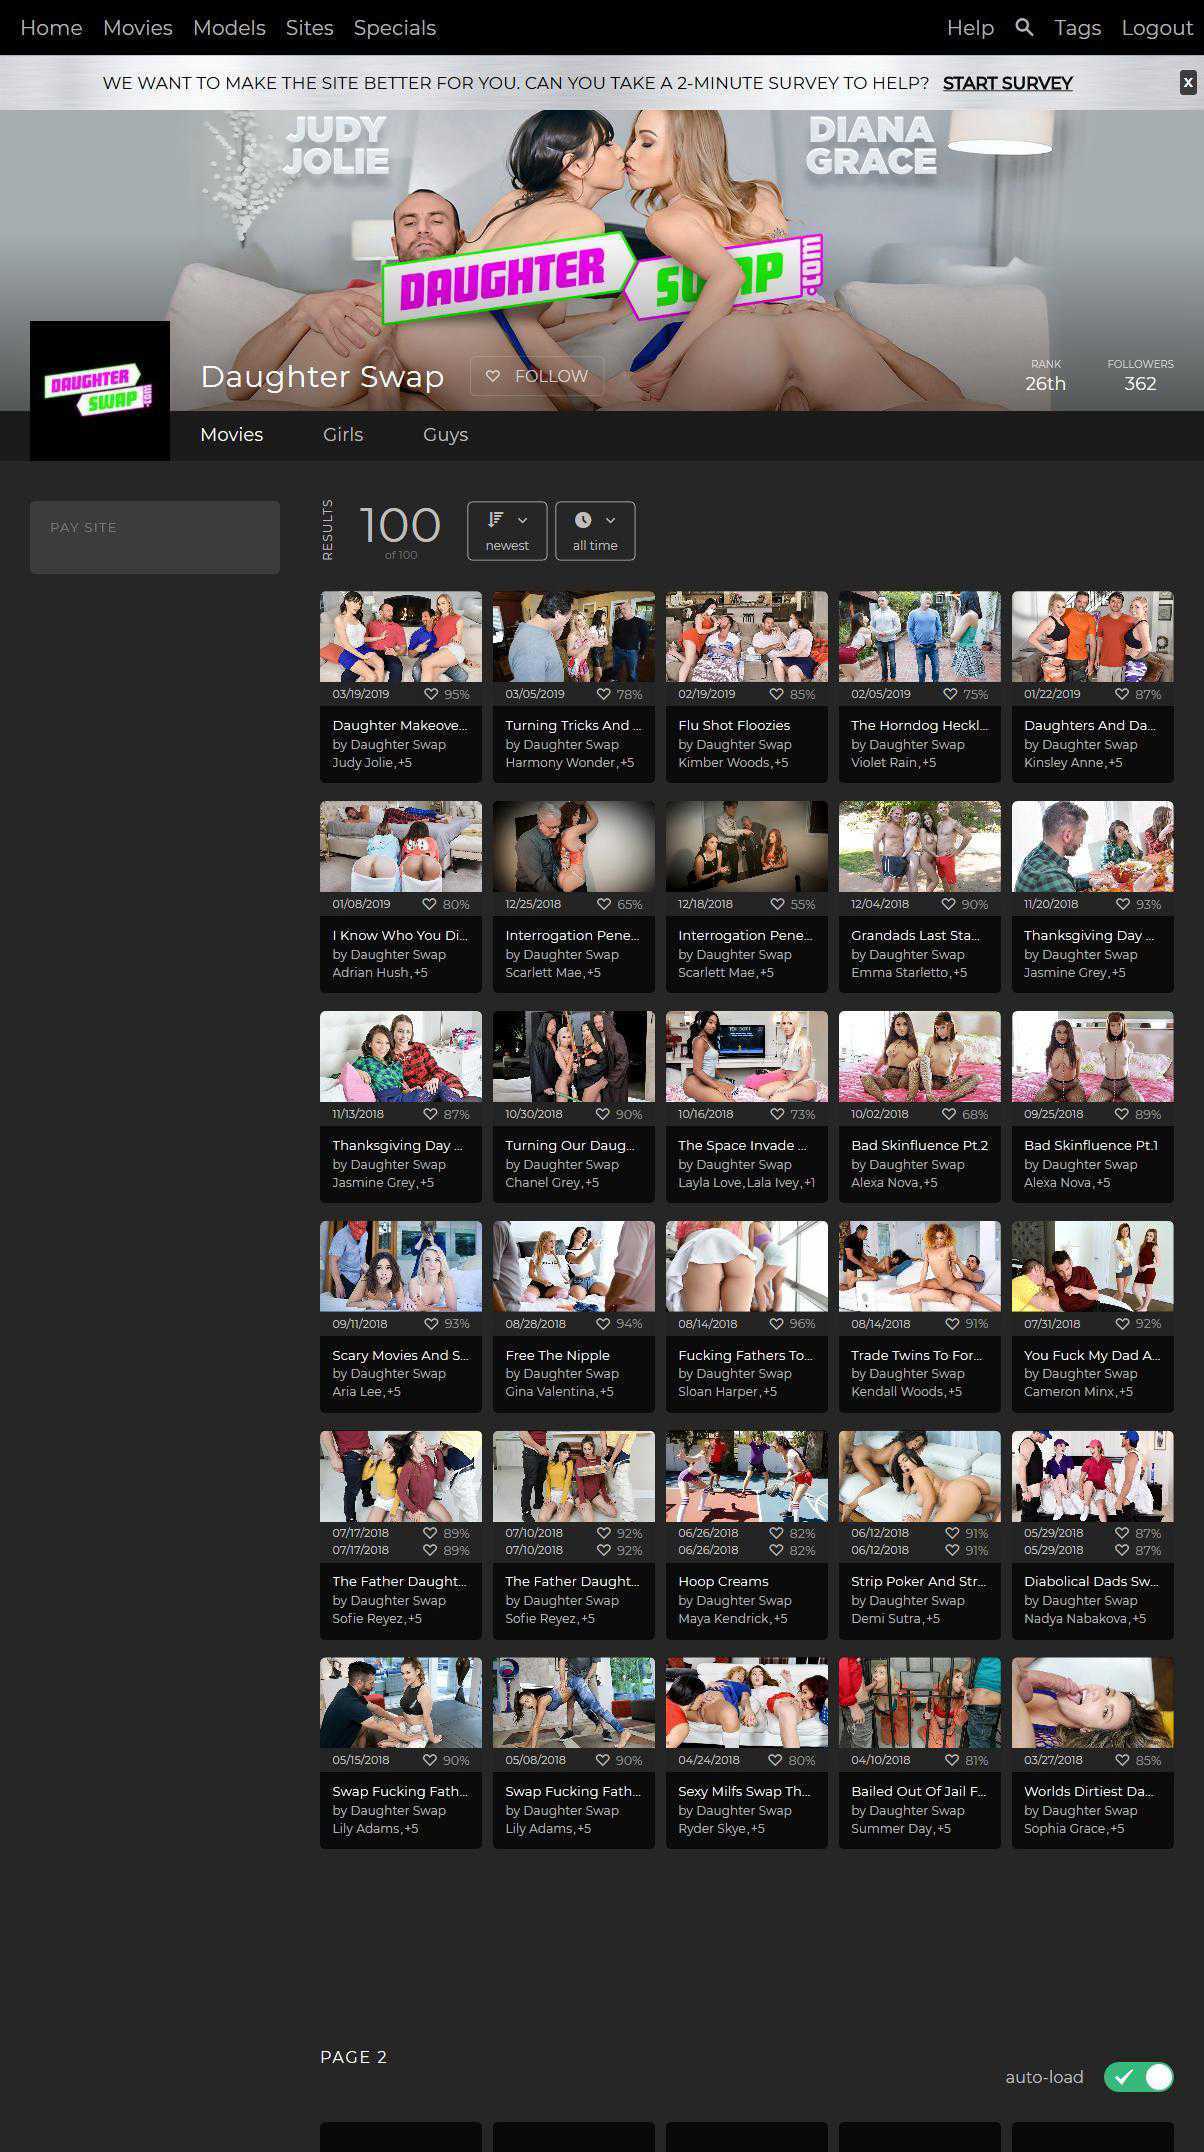1204x2152 pixels.
Task: Like the card dated 12/04/2018 via heart
Action: point(949,904)
